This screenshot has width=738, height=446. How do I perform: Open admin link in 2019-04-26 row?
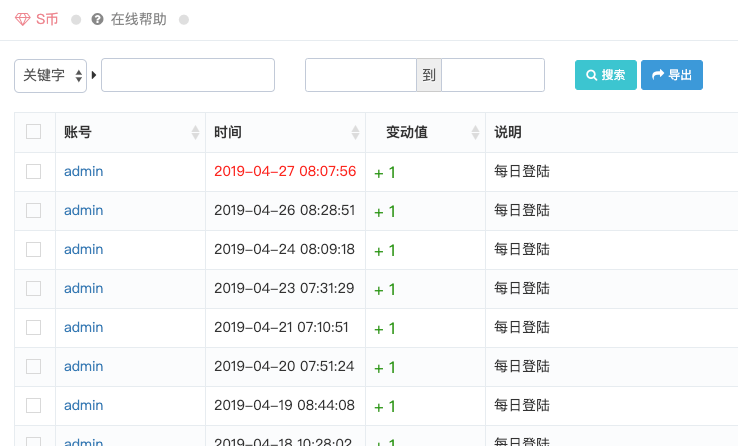tap(83, 210)
